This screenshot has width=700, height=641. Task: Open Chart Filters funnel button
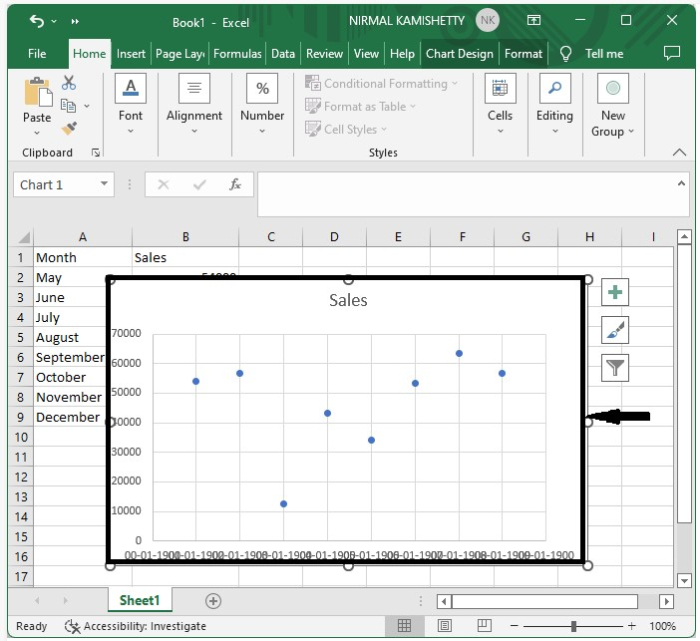pyautogui.click(x=615, y=368)
